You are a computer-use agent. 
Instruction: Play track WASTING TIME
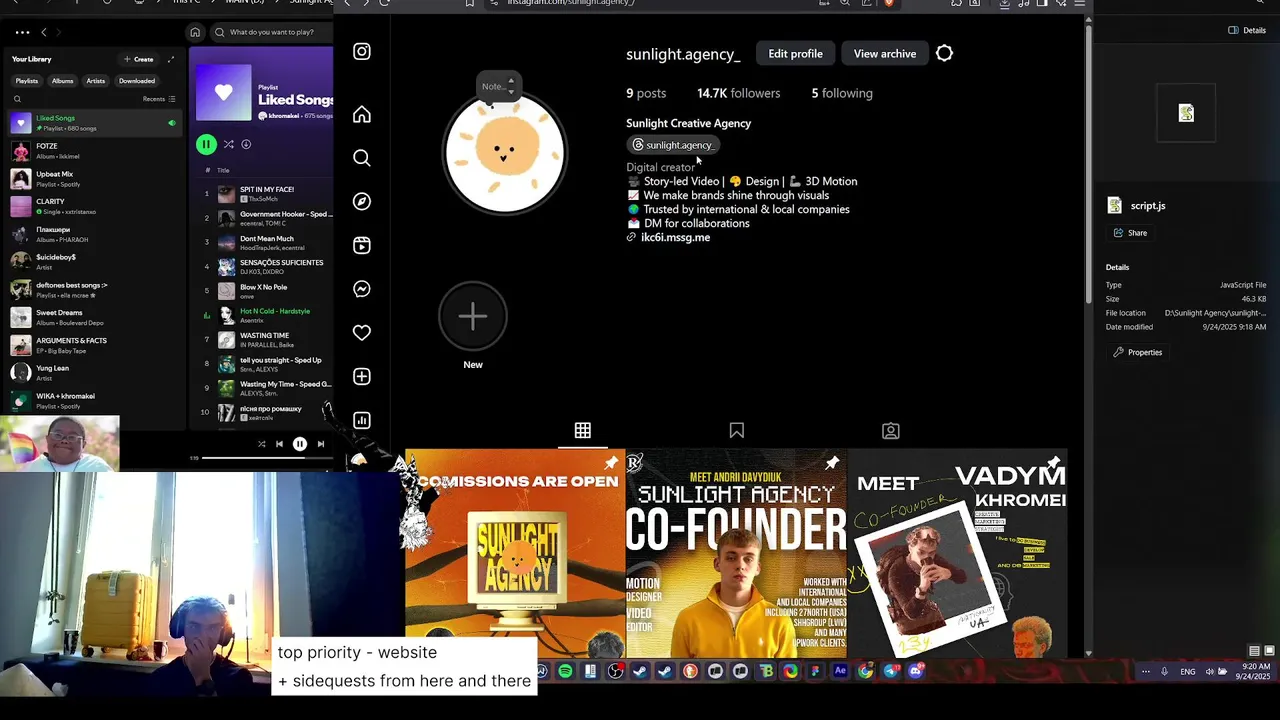pos(265,340)
